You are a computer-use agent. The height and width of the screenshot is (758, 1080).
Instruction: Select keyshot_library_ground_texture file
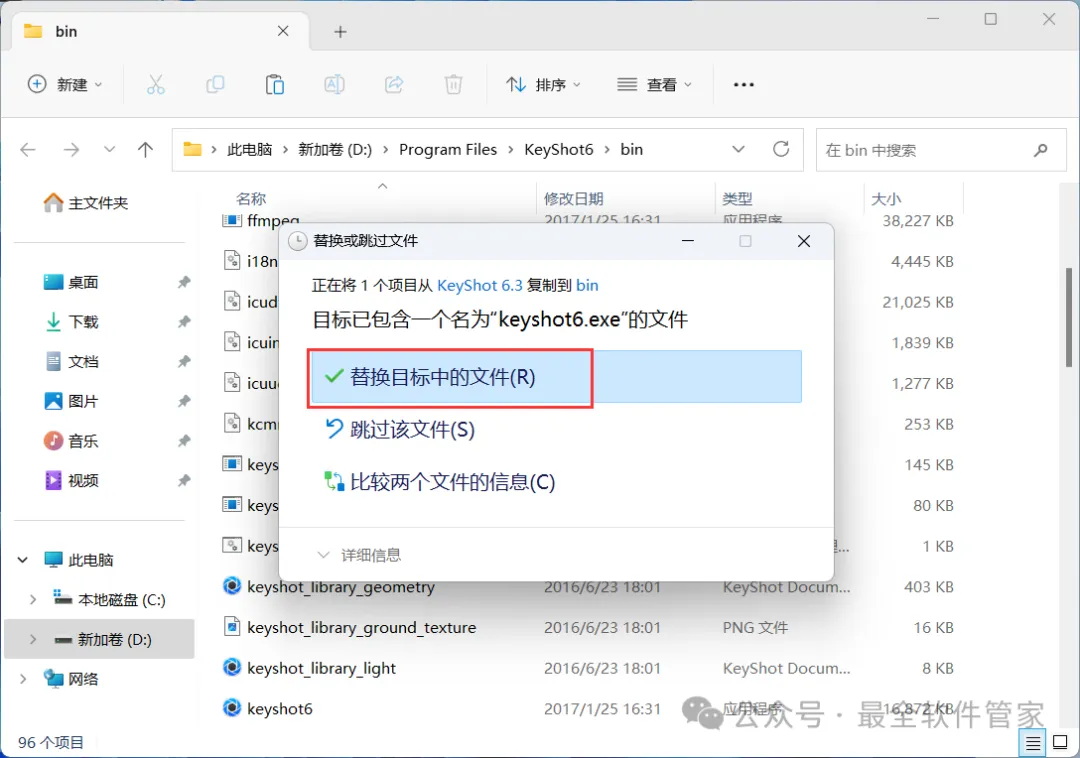362,627
